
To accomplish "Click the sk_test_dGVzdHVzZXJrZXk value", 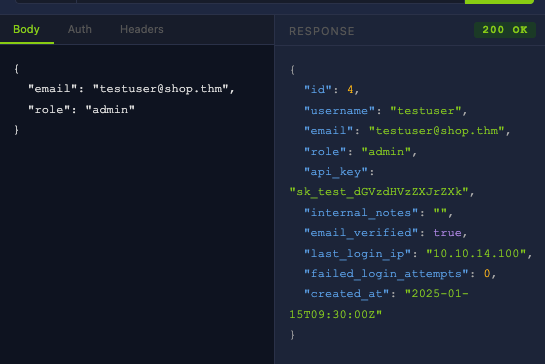I will click(379, 192).
